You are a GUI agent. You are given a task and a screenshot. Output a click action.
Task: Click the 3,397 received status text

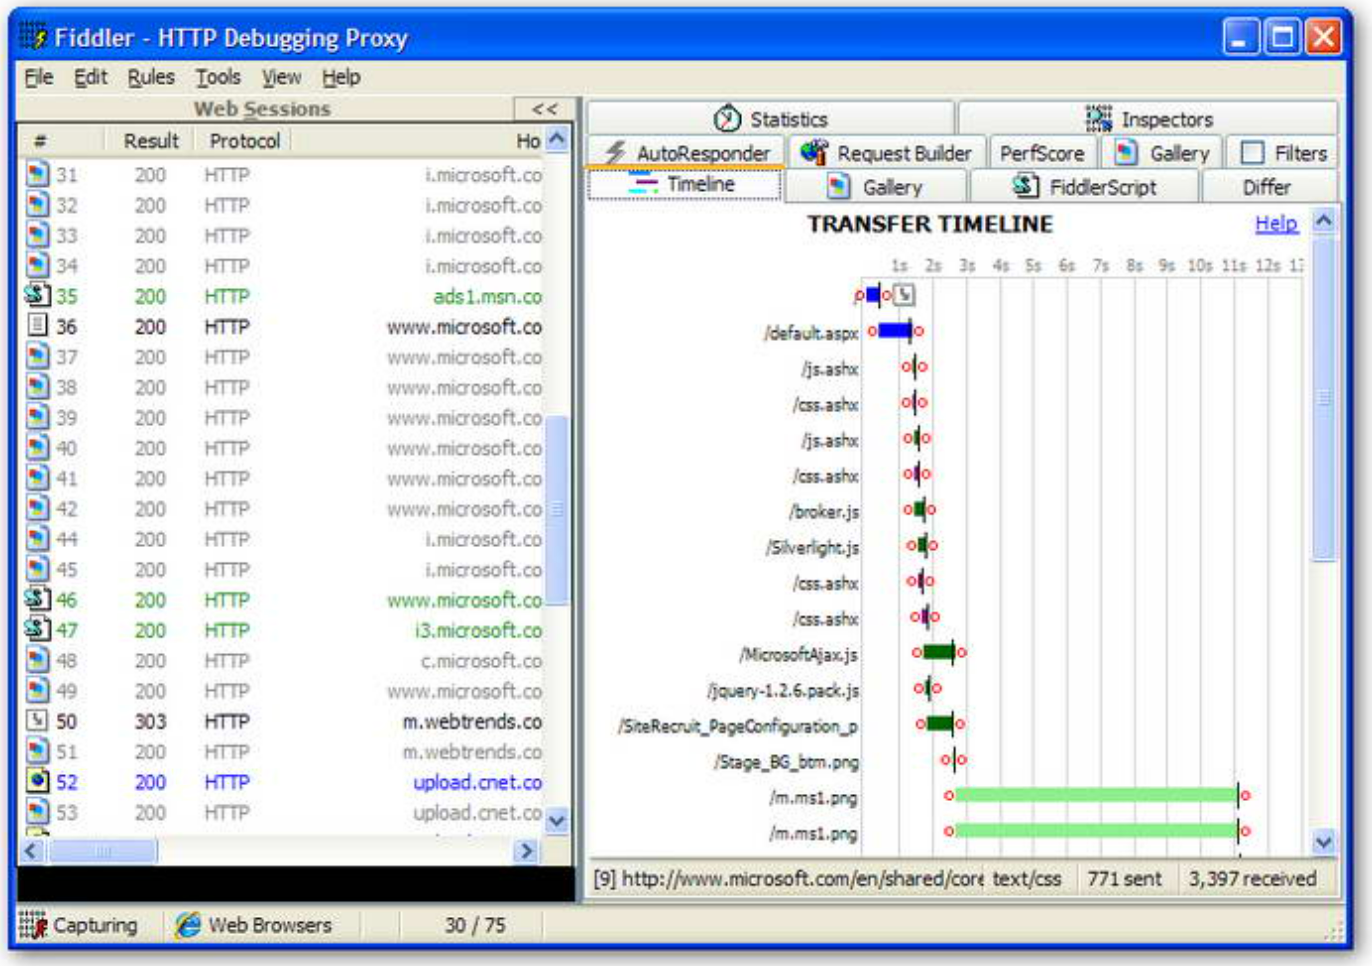coord(1252,879)
